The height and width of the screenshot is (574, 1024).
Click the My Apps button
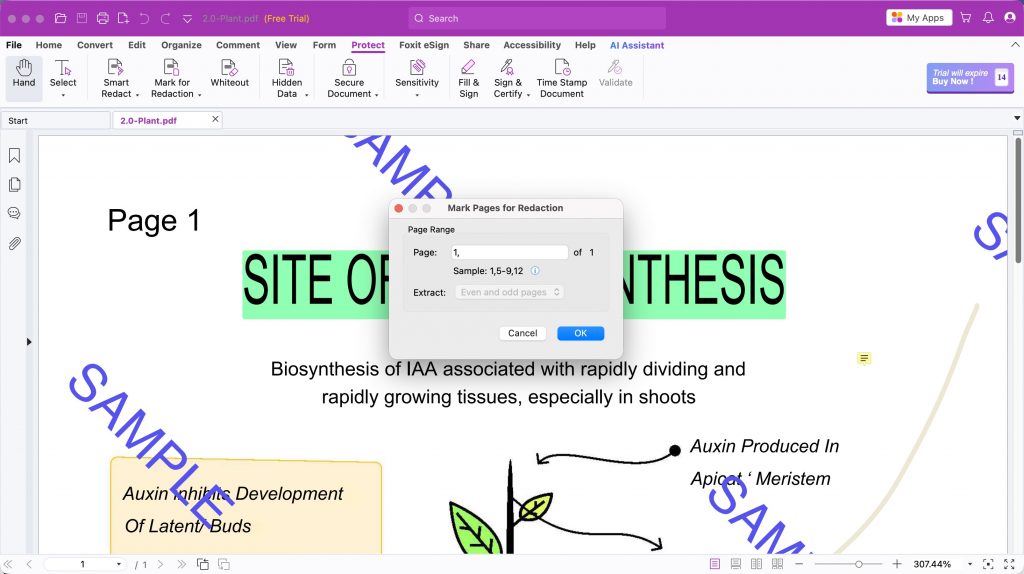[919, 18]
